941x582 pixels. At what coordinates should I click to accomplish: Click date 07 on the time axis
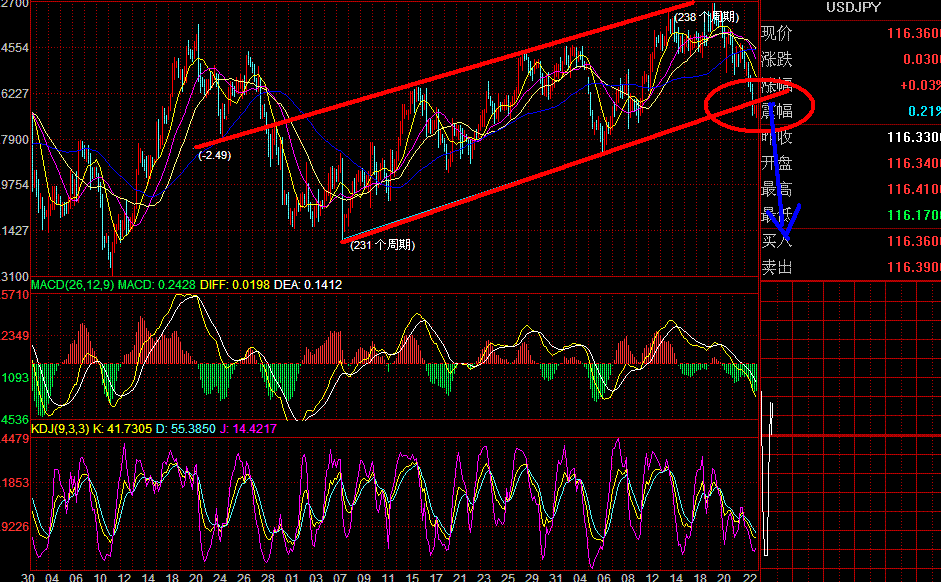tap(340, 577)
